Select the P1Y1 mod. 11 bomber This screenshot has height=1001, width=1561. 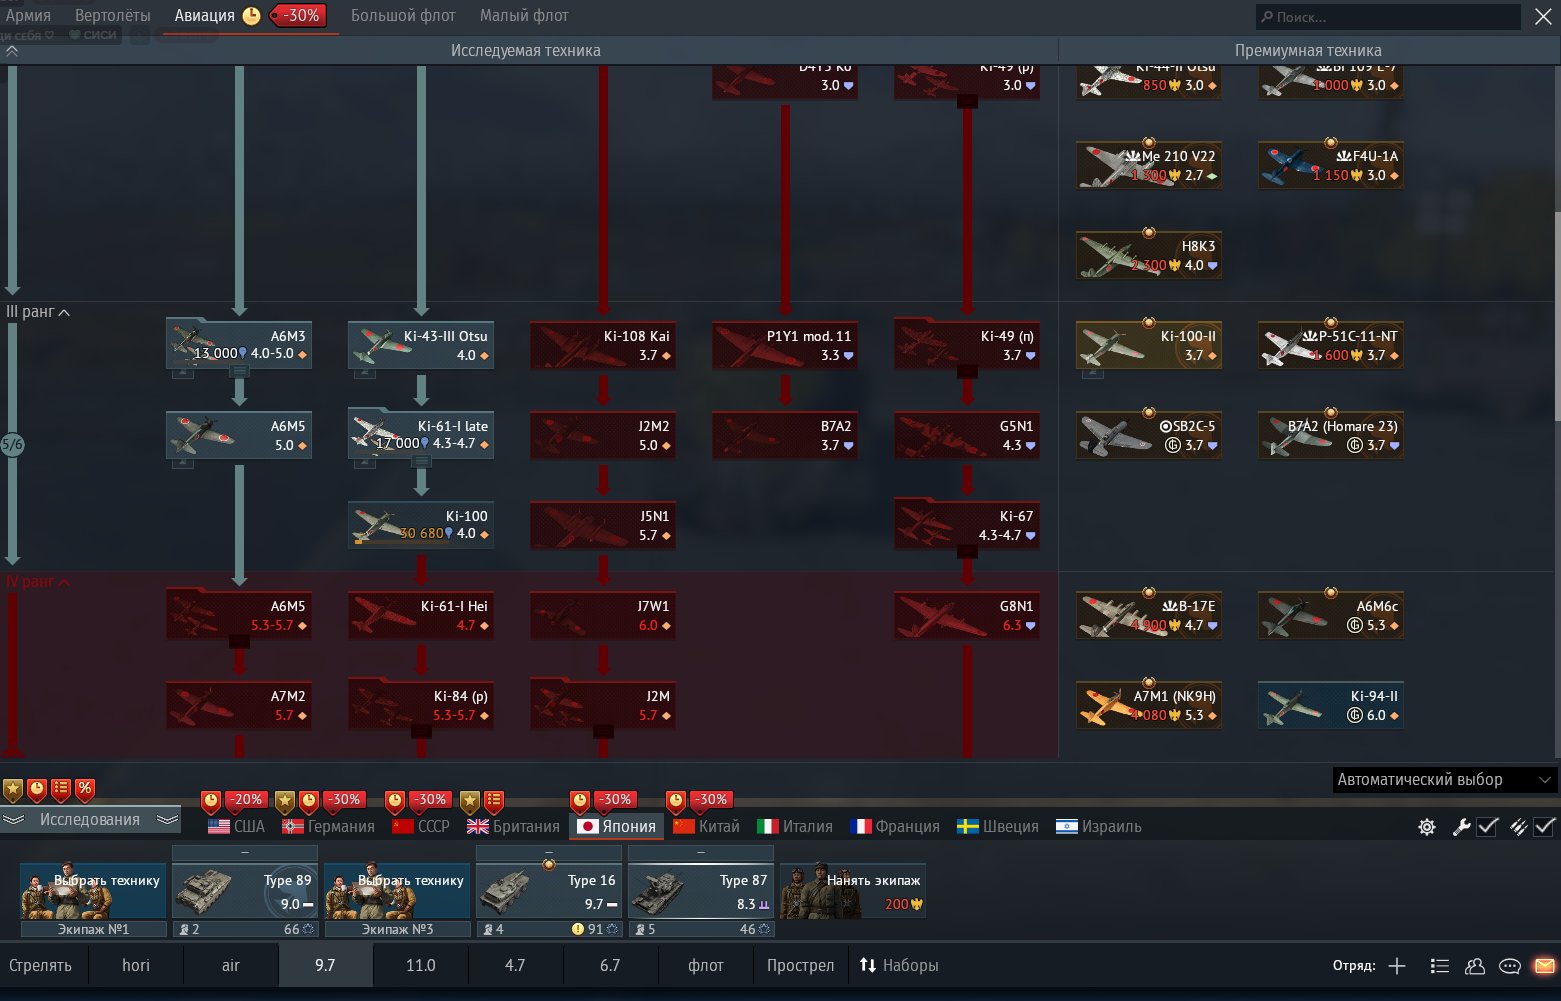pyautogui.click(x=785, y=345)
